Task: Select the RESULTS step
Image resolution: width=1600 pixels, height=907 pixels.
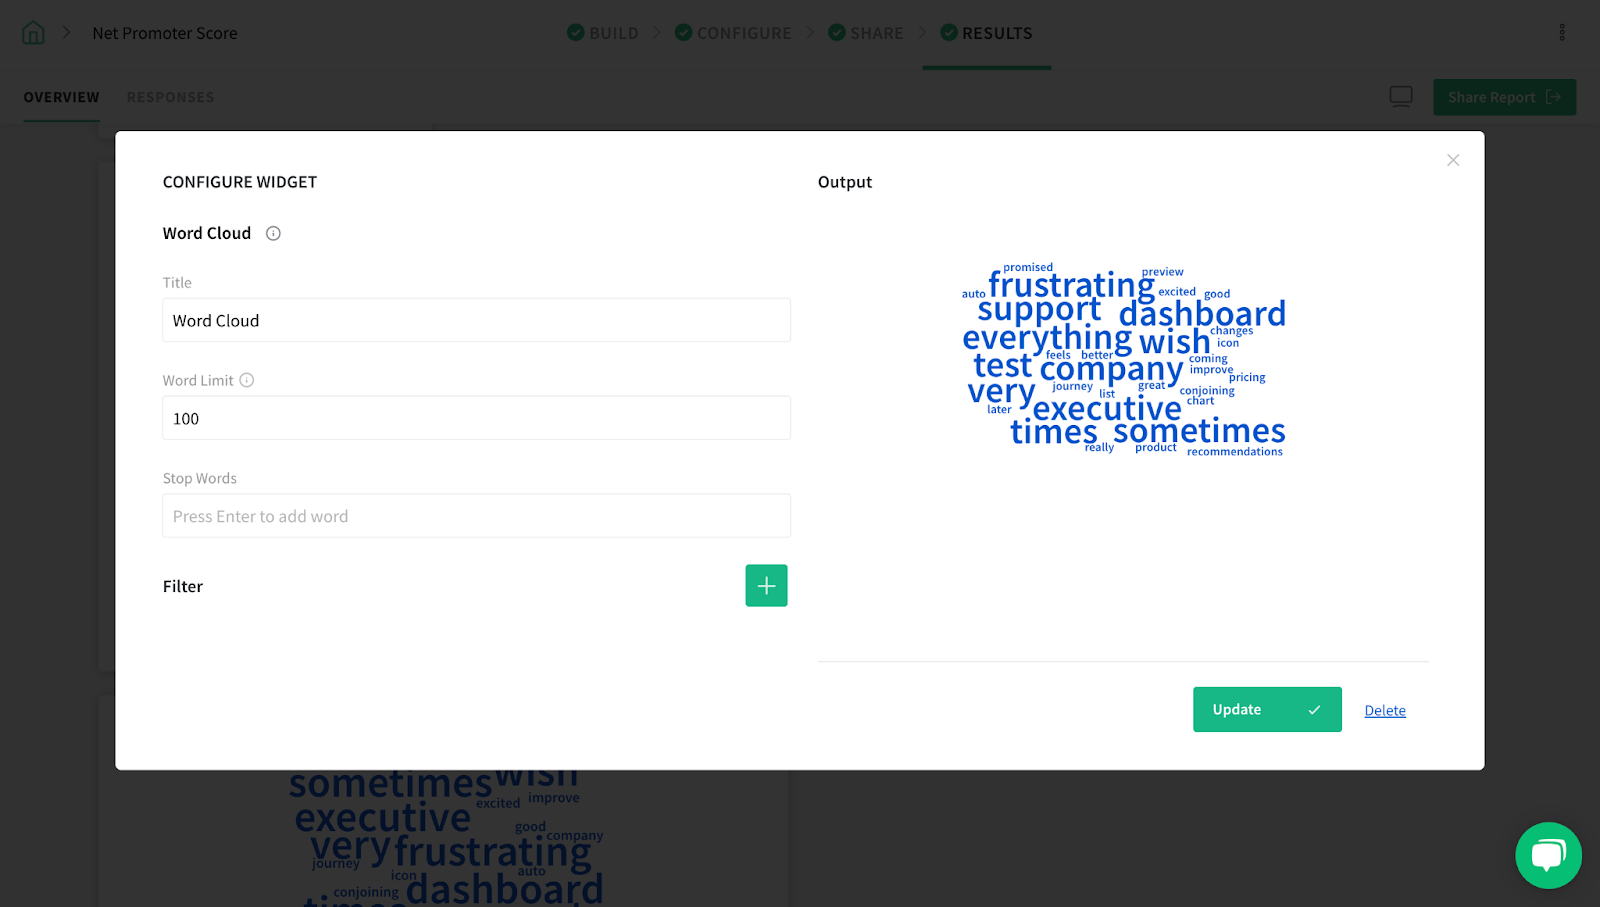Action: pyautogui.click(x=986, y=33)
